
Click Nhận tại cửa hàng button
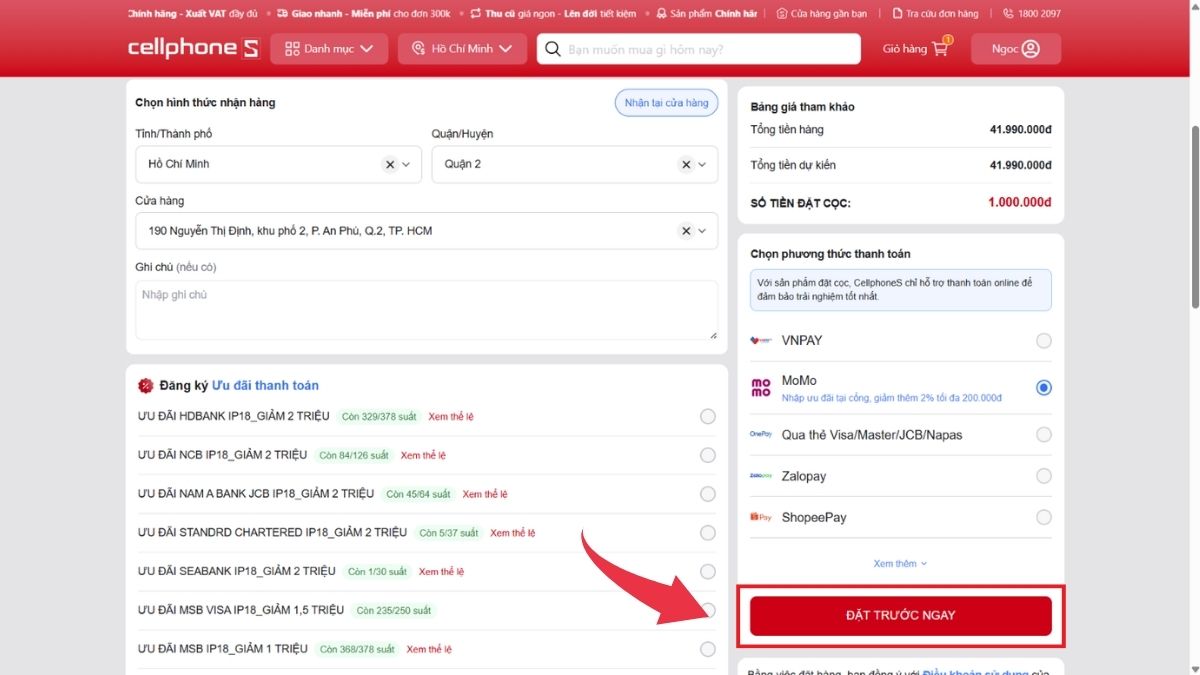(x=666, y=103)
